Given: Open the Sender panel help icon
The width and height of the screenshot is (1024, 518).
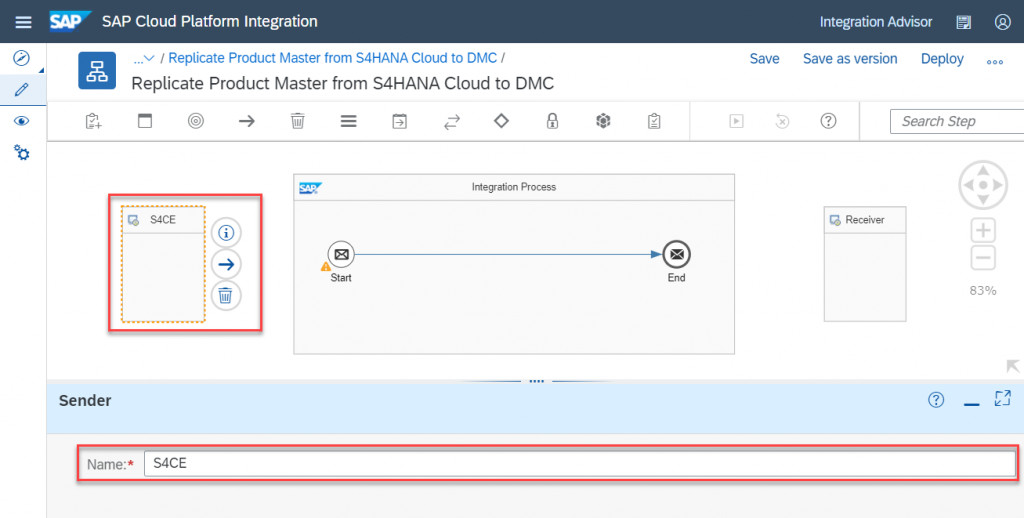Looking at the screenshot, I should (936, 400).
